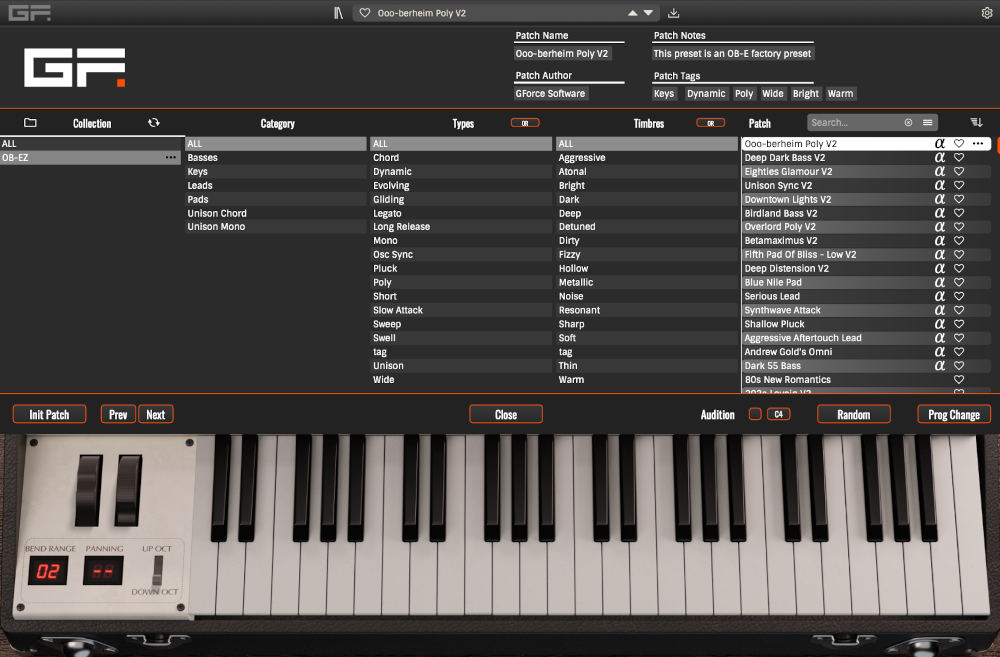The image size is (1000, 657).
Task: Open the sort icon at the right of the Patch header
Action: point(977,122)
